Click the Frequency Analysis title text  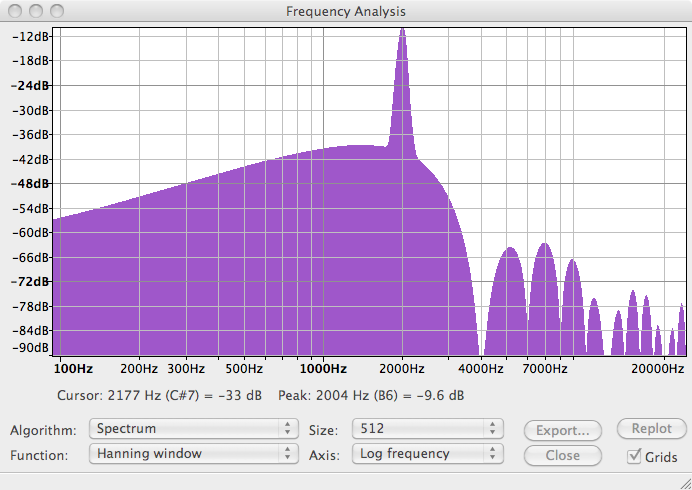coord(346,11)
